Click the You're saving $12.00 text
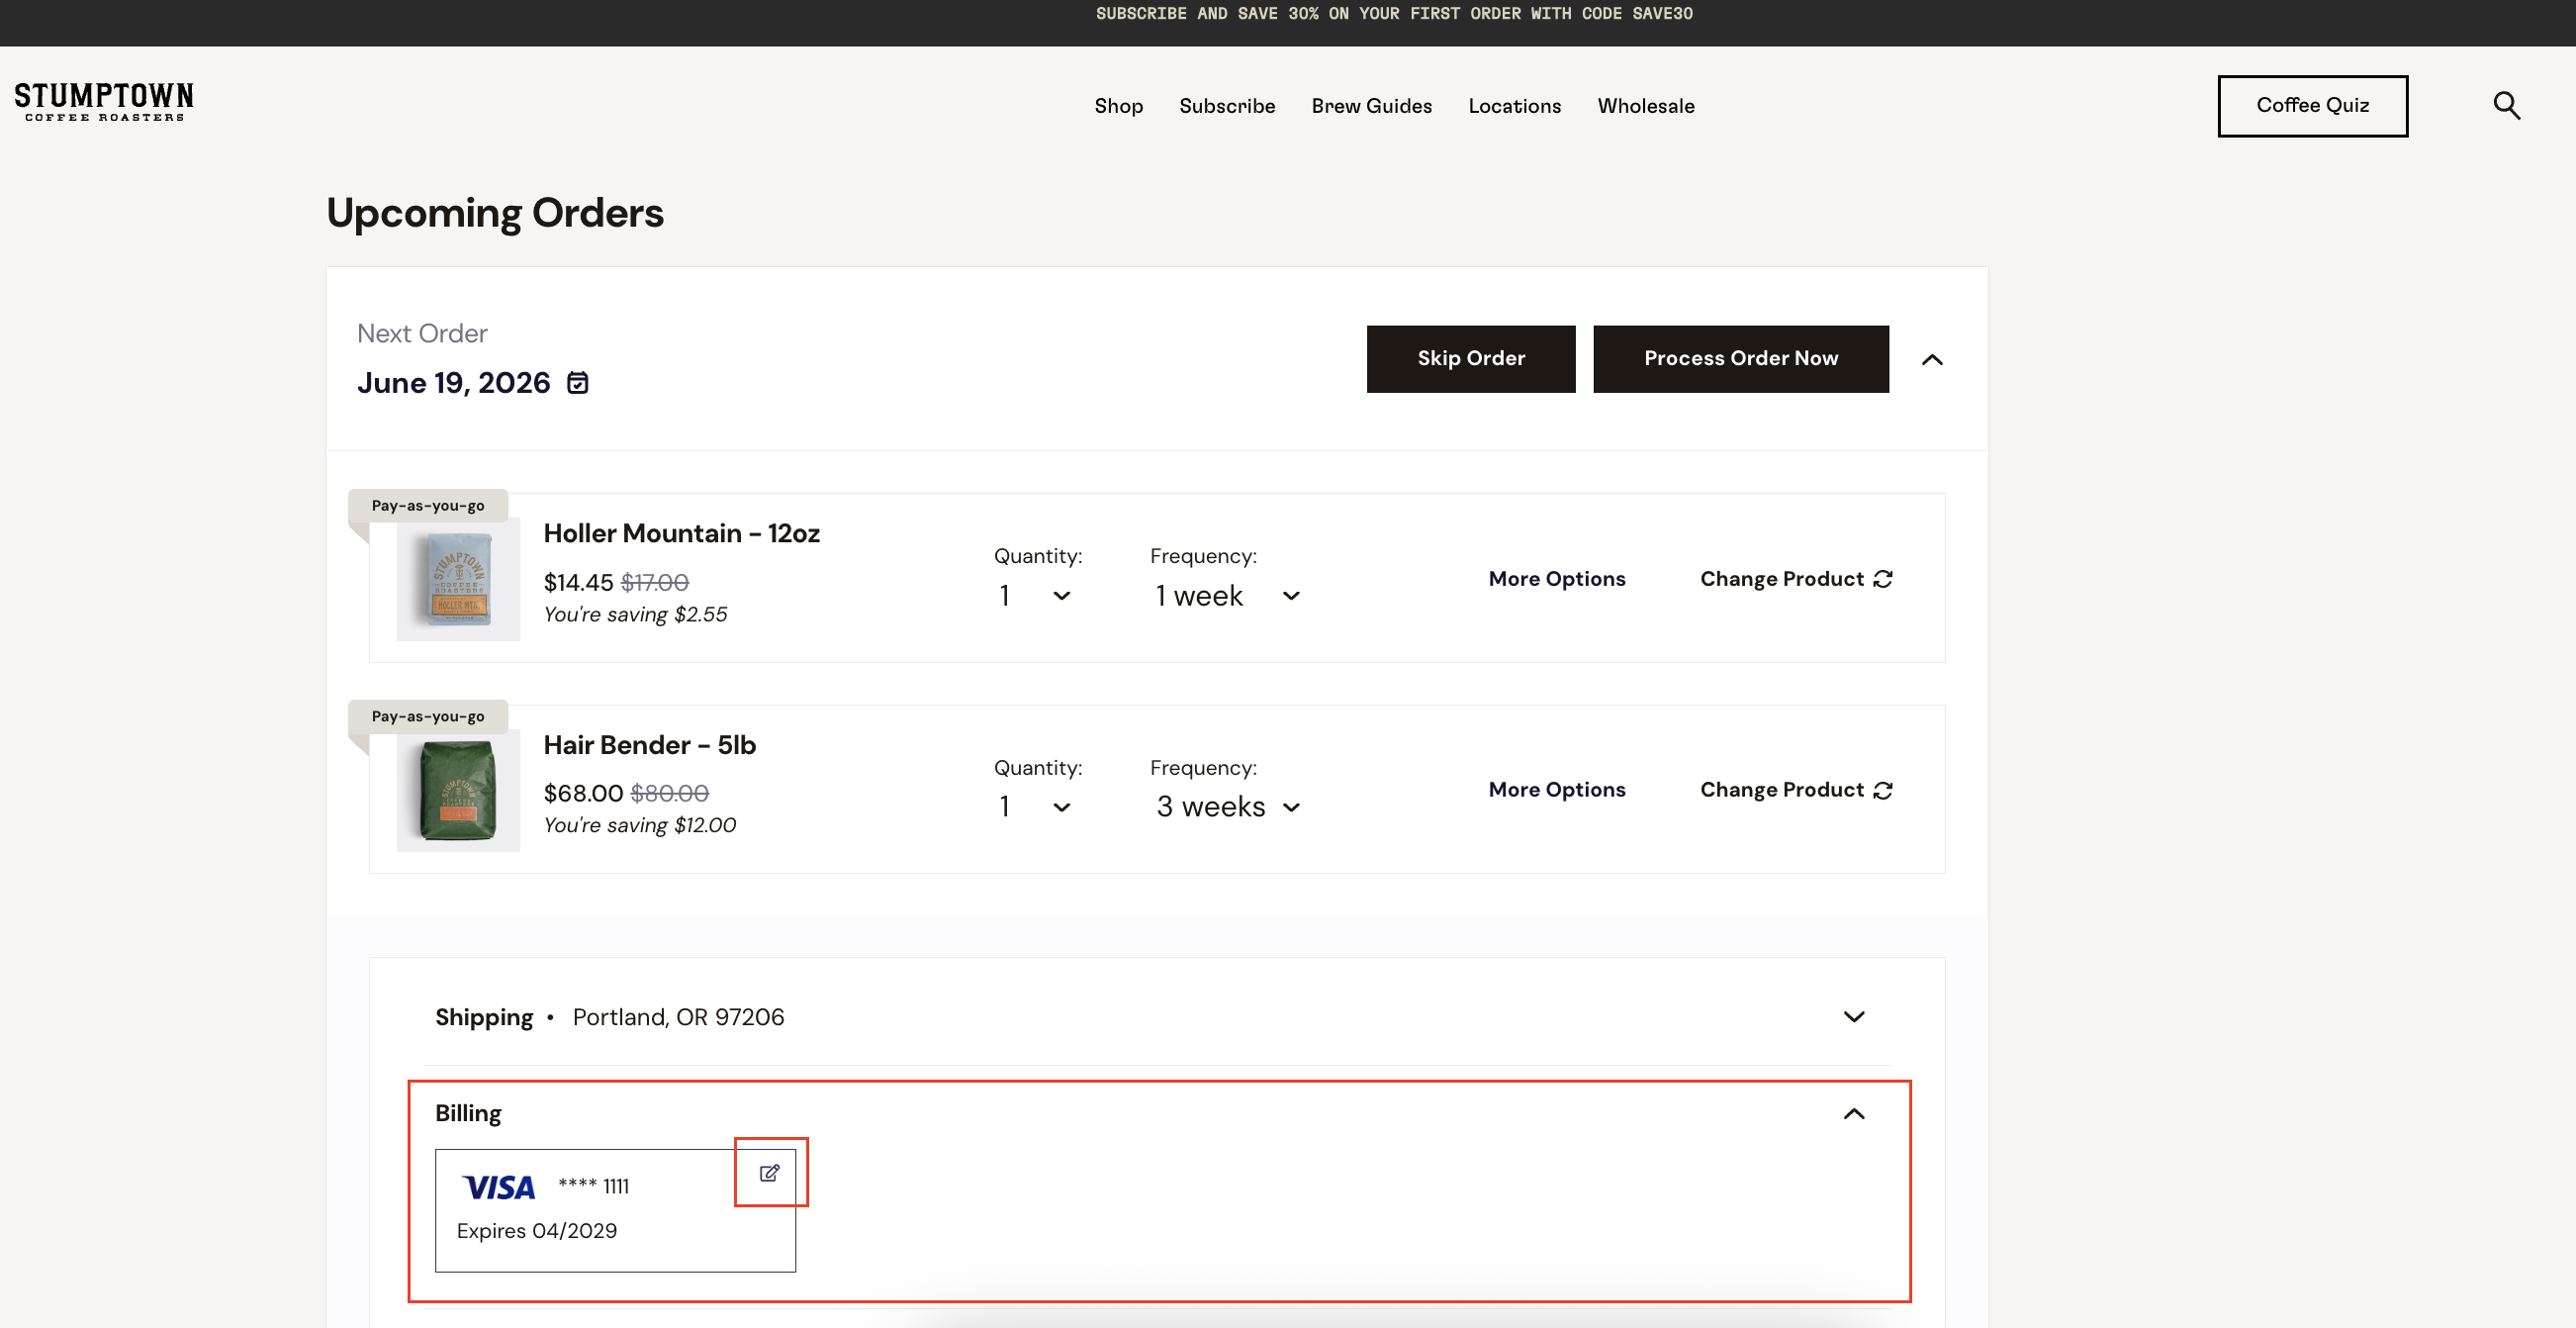This screenshot has height=1328, width=2576. pyautogui.click(x=640, y=825)
